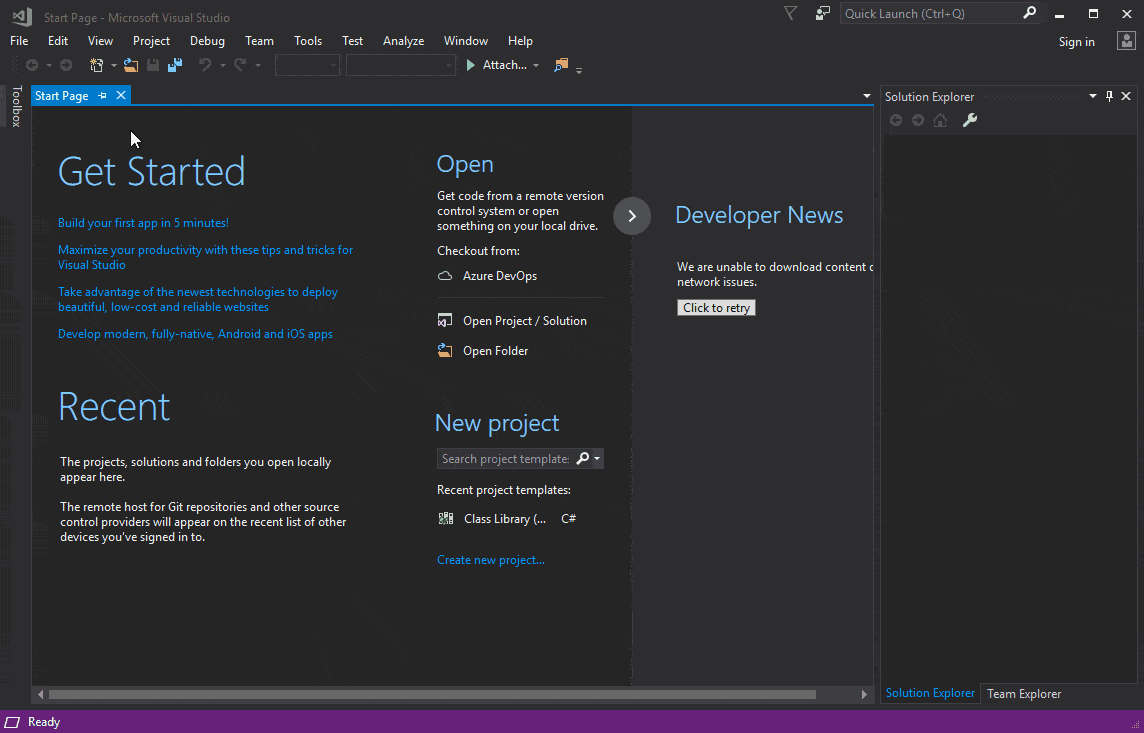Click the horizontal scrollbar right arrow
The image size is (1144, 733).
point(864,694)
